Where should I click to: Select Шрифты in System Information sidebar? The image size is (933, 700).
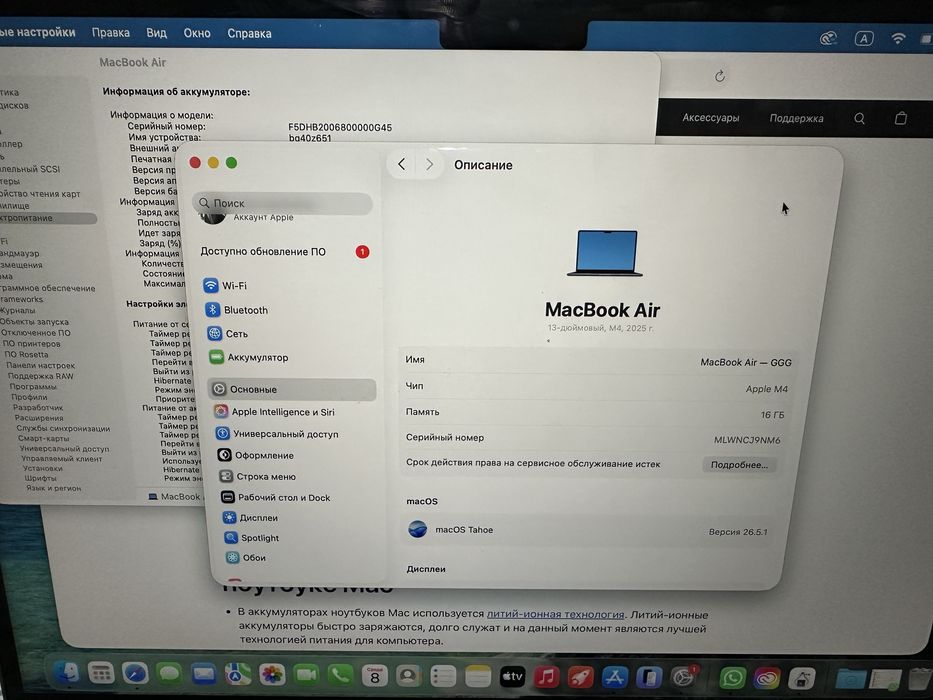(x=40, y=478)
